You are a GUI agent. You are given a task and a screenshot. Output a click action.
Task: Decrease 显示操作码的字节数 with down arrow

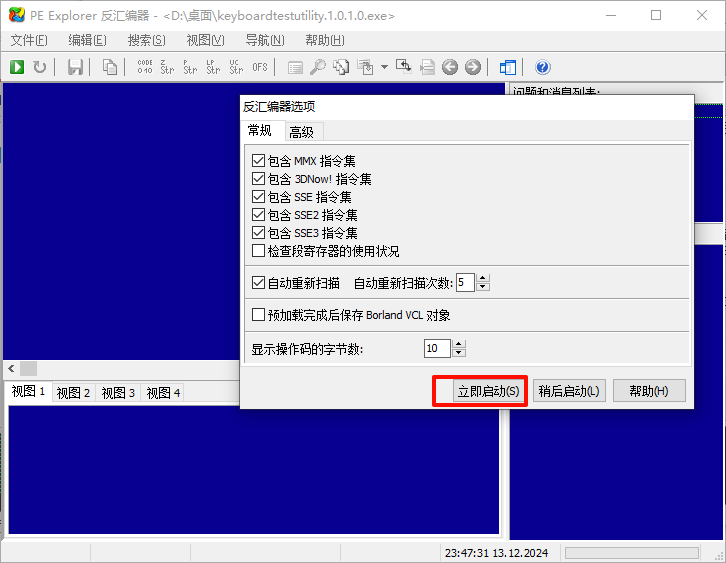tap(459, 353)
